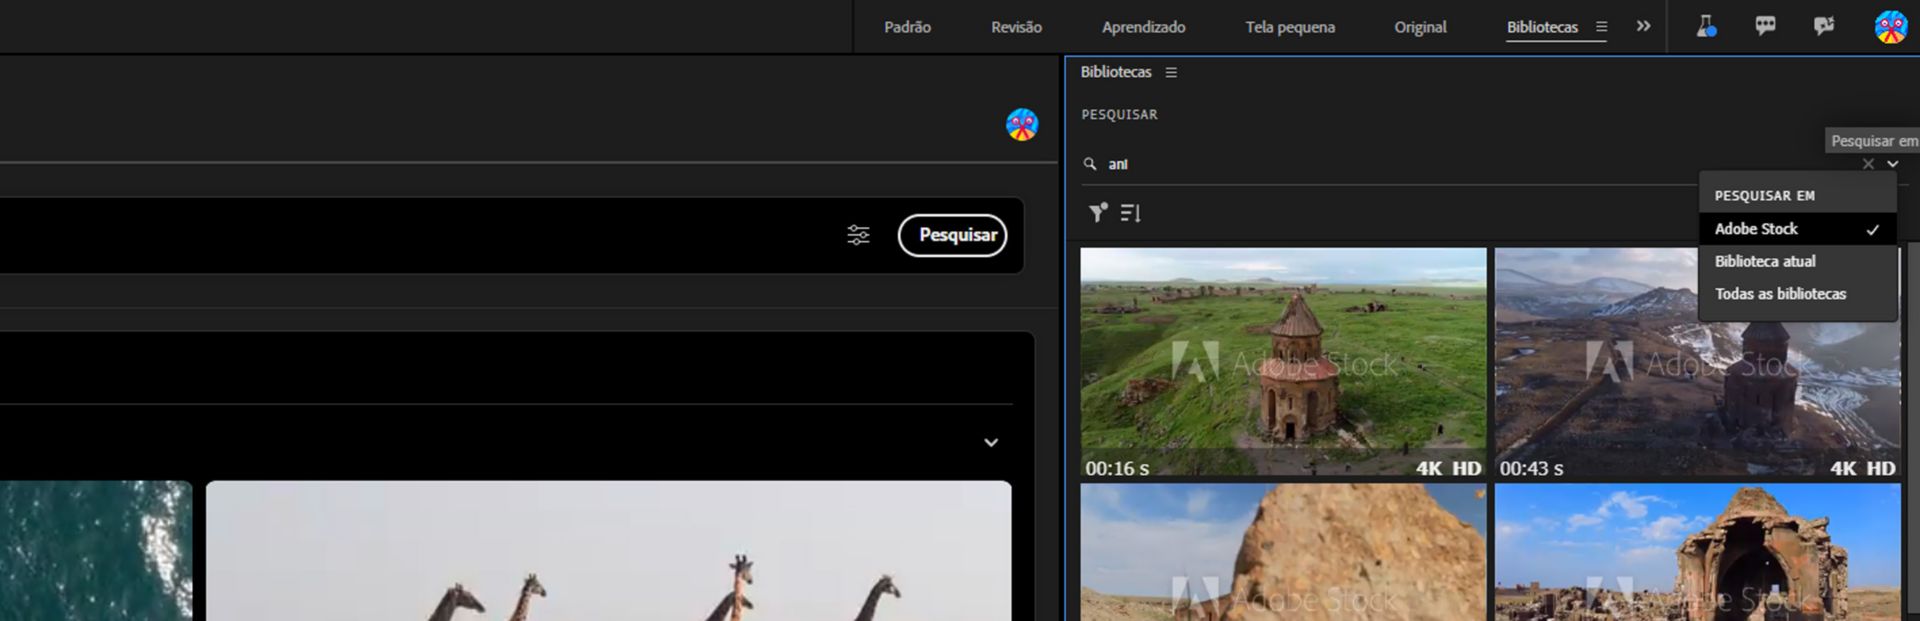1920x621 pixels.
Task: Open the filter results icon
Action: pos(1098,212)
